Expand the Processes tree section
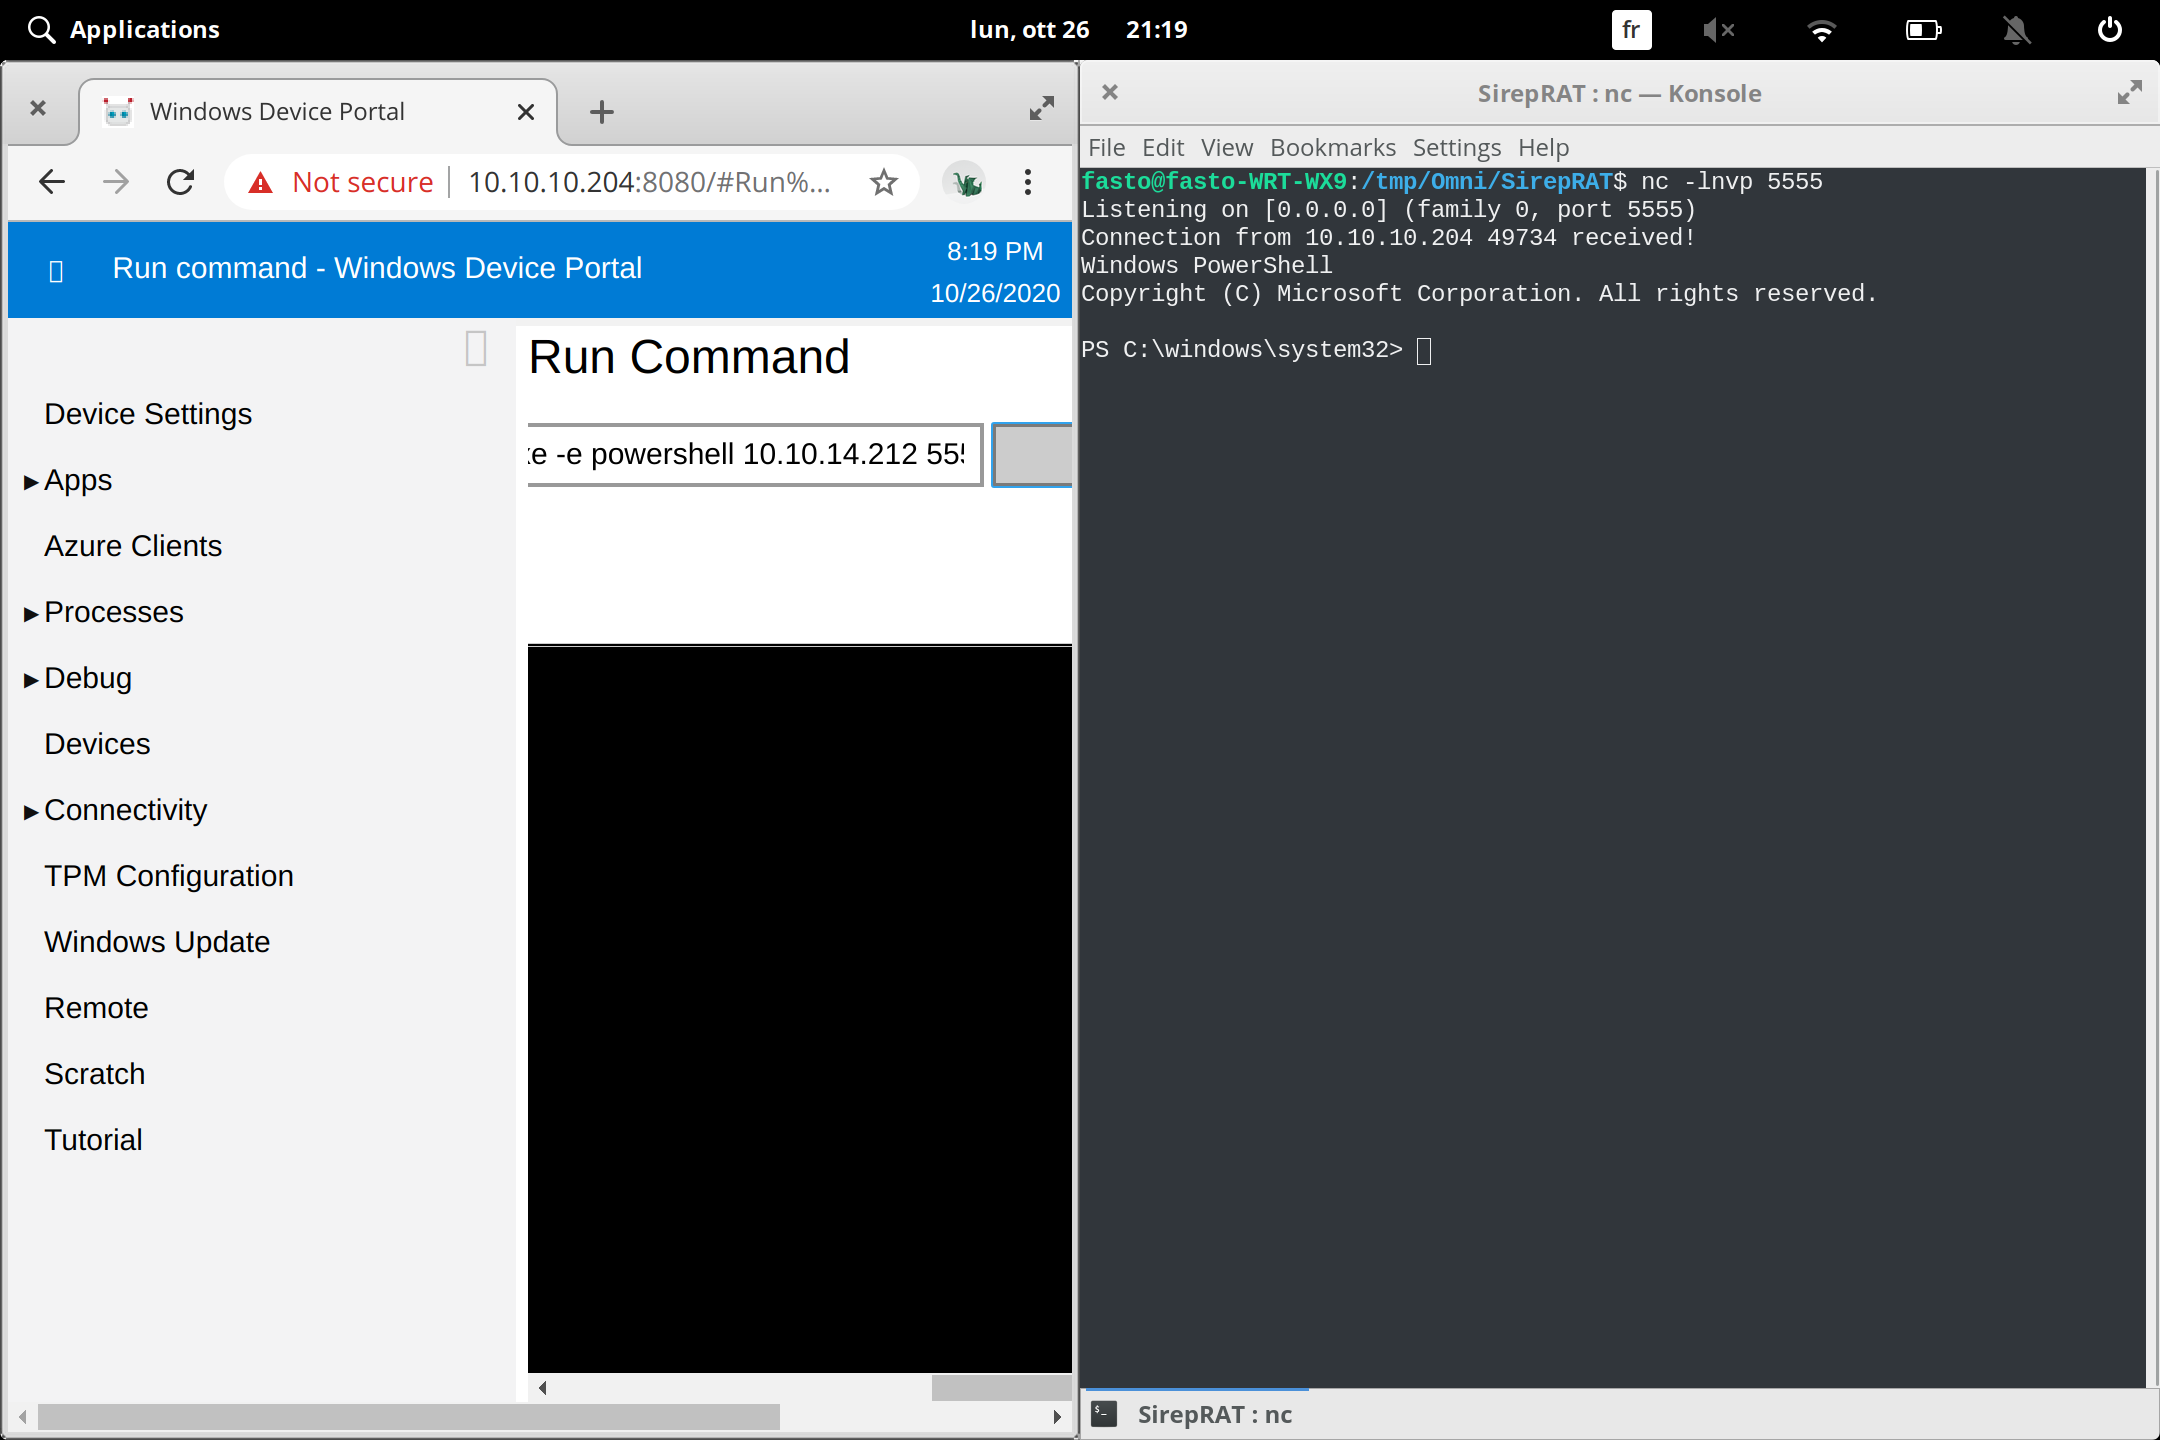The image size is (2160, 1440). pyautogui.click(x=31, y=614)
